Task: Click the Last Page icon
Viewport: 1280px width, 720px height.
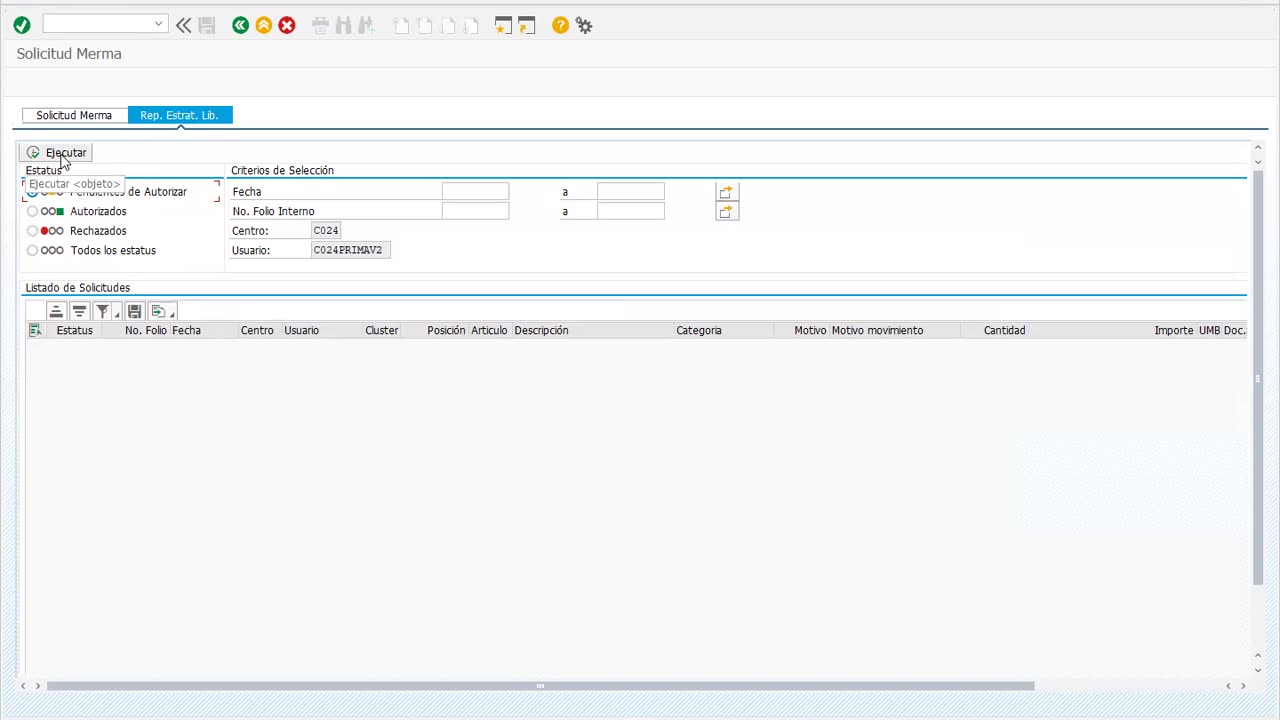Action: (x=471, y=25)
